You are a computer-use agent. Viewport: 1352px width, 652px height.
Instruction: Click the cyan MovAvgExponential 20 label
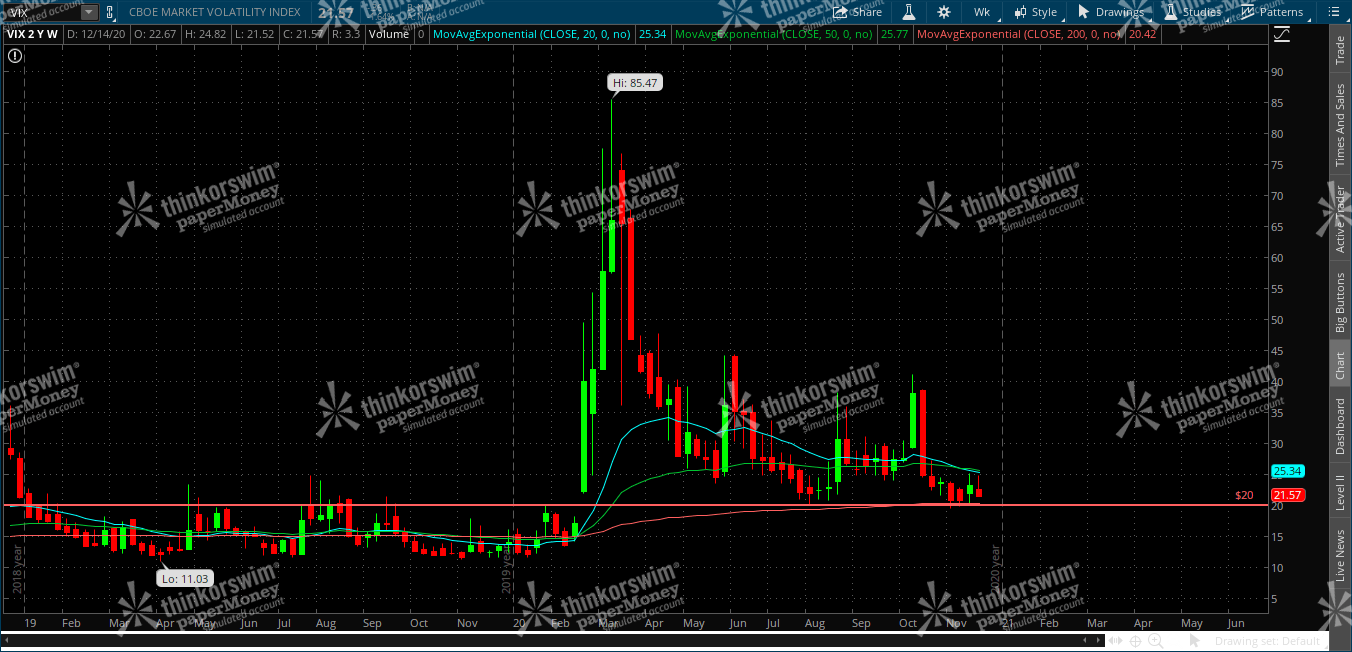(x=532, y=34)
